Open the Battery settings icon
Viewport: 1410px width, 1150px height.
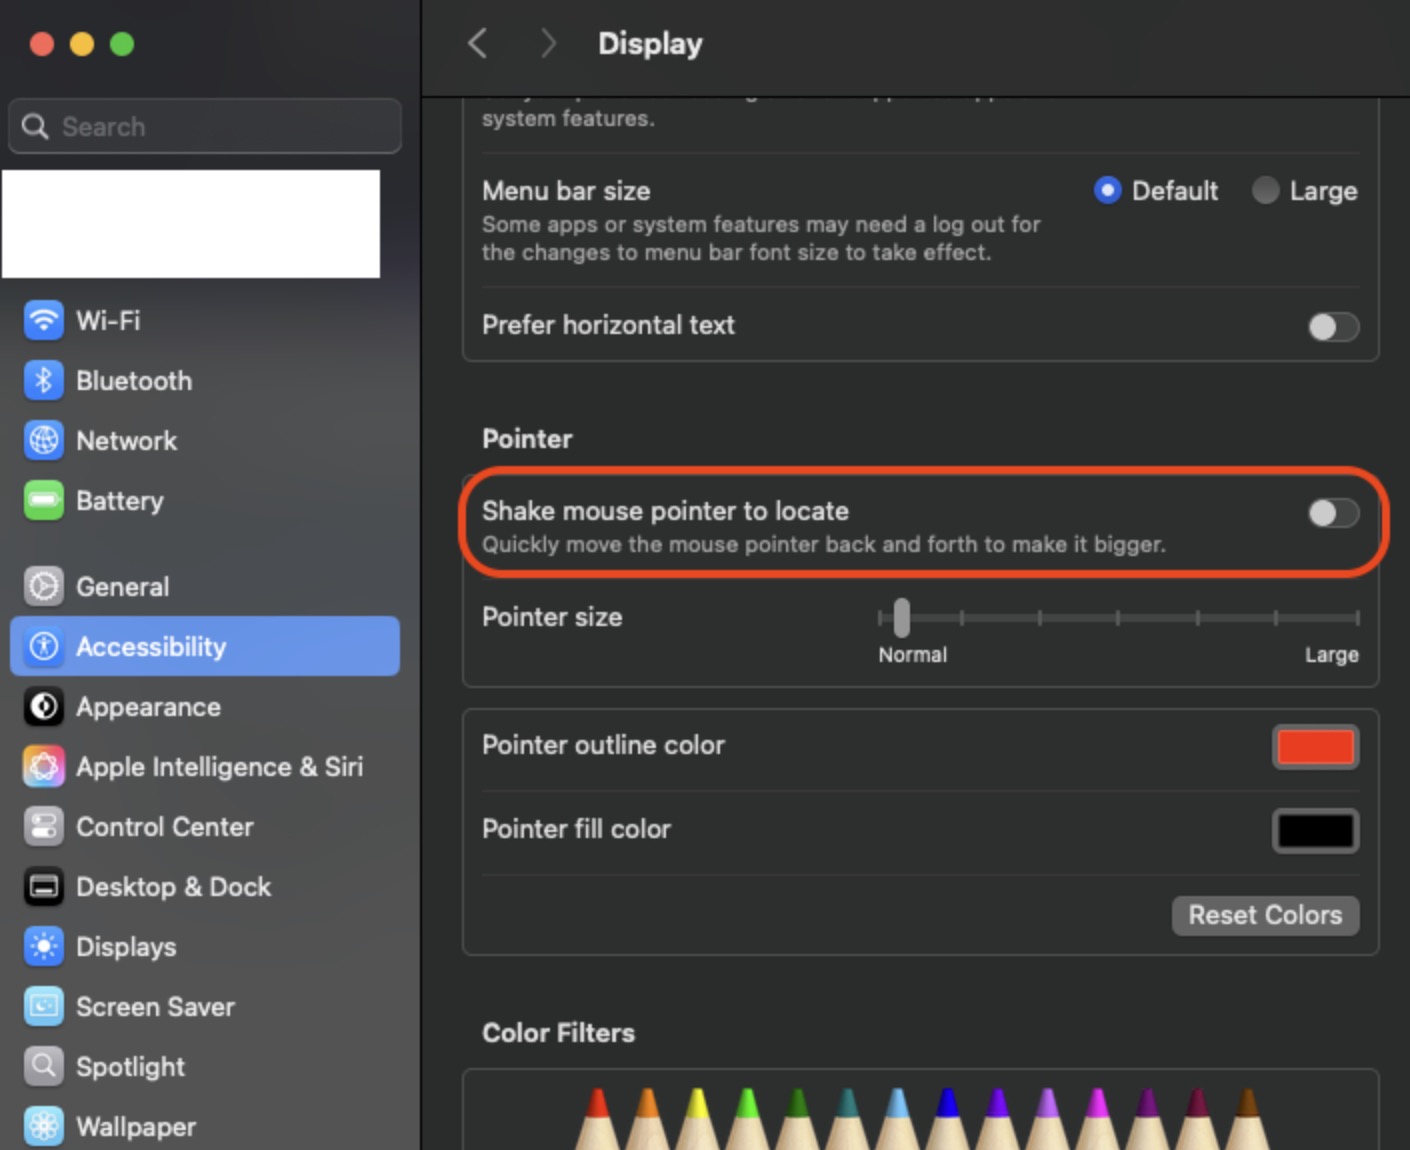tap(43, 501)
